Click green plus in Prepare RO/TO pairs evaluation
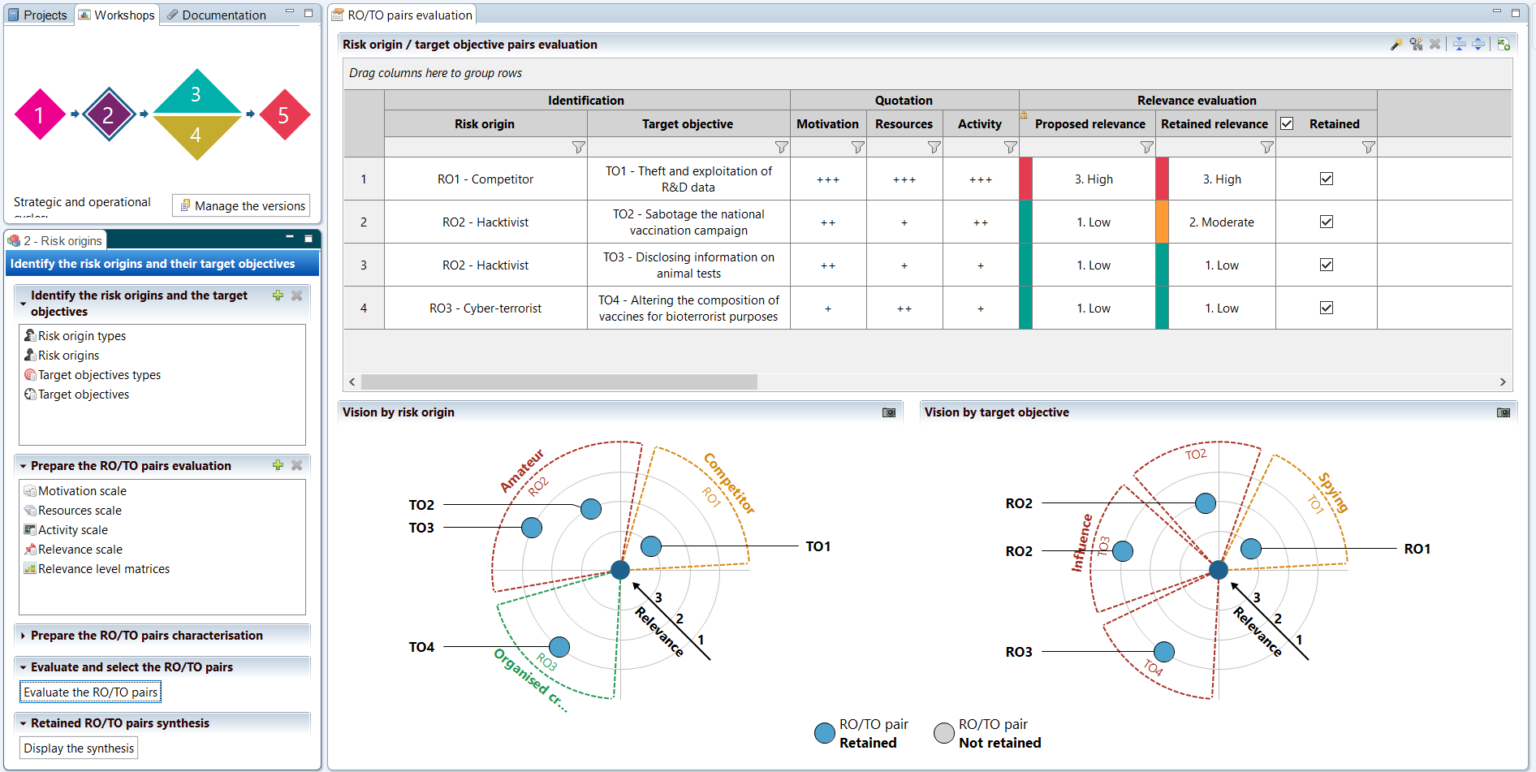Viewport: 1536px width, 772px height. point(278,466)
